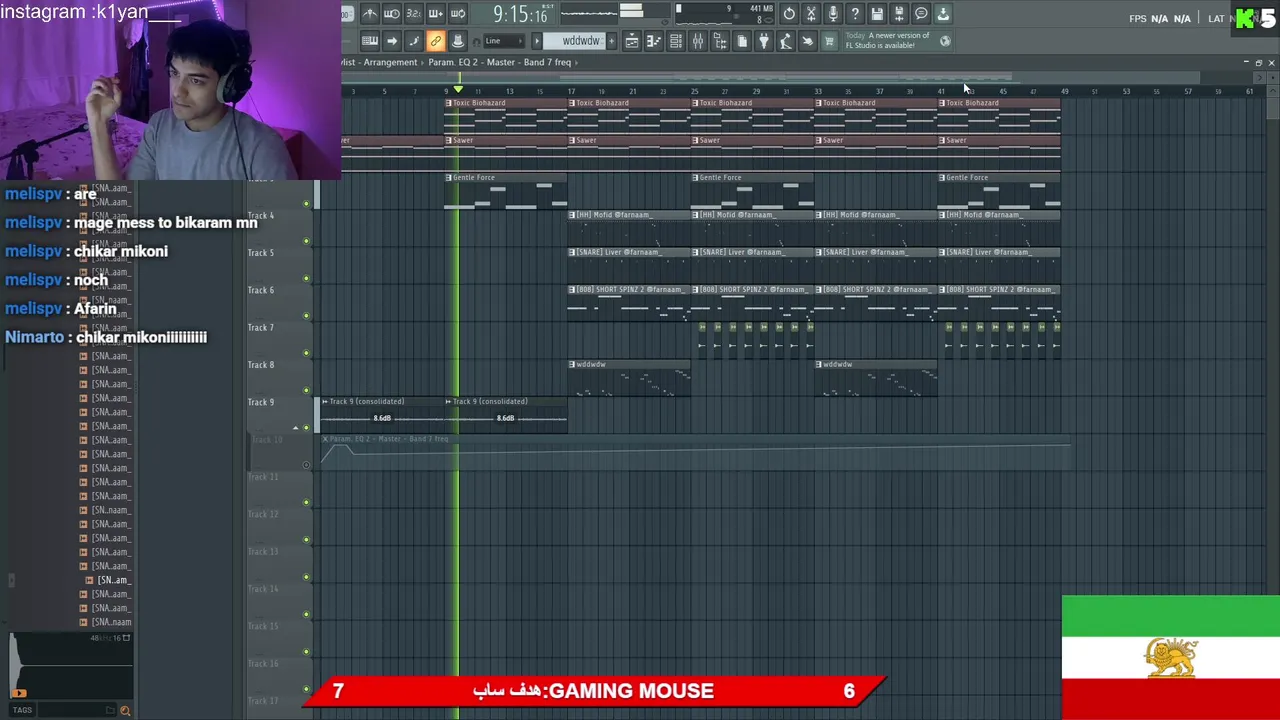Click the Track 14 header label

[262, 589]
